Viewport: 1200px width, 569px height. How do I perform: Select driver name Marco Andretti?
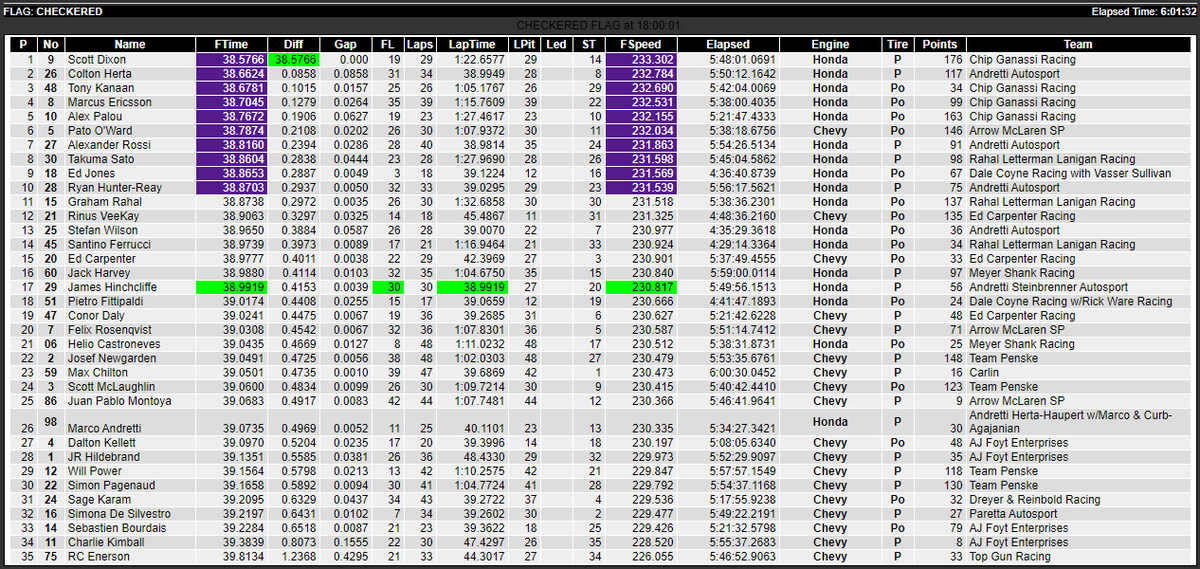pos(105,429)
